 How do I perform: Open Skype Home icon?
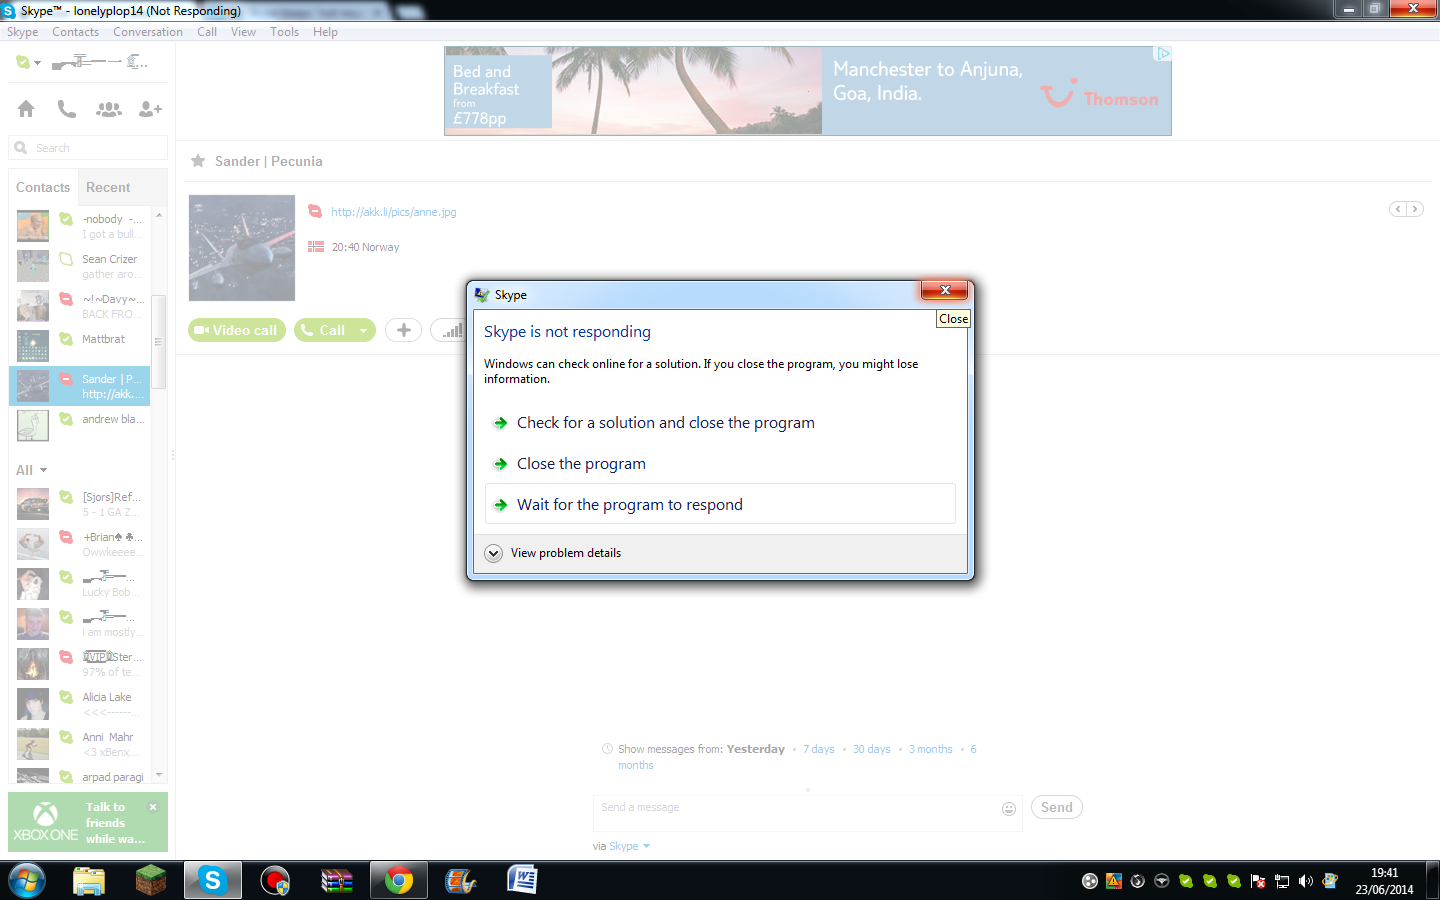coord(26,108)
